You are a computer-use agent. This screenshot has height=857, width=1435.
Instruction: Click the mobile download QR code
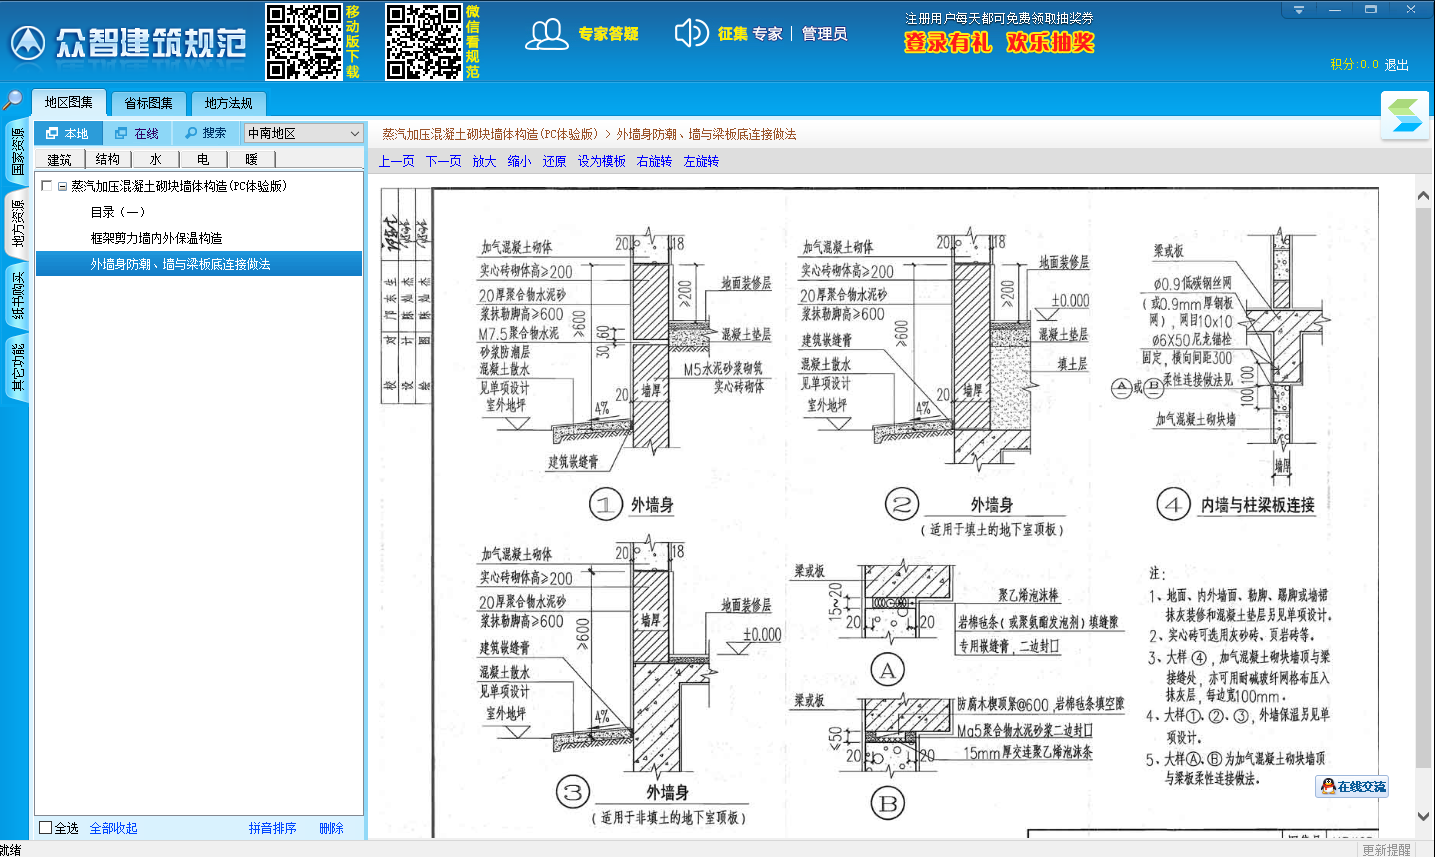click(x=304, y=42)
